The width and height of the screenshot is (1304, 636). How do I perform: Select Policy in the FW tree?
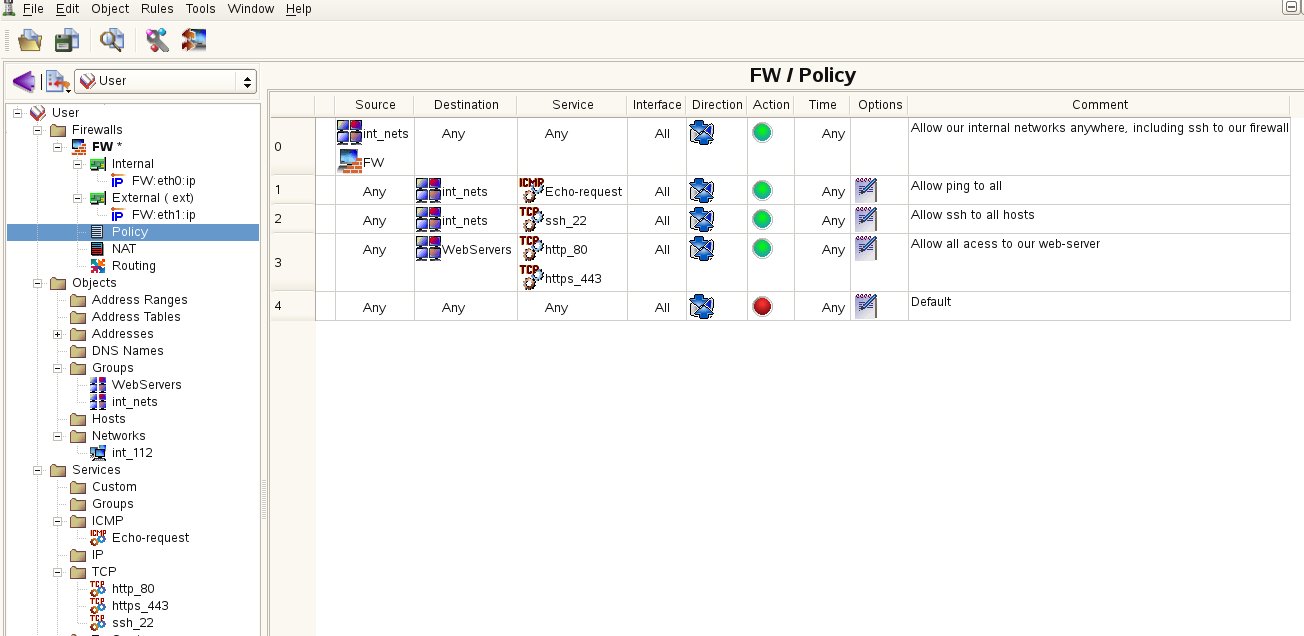pos(132,232)
